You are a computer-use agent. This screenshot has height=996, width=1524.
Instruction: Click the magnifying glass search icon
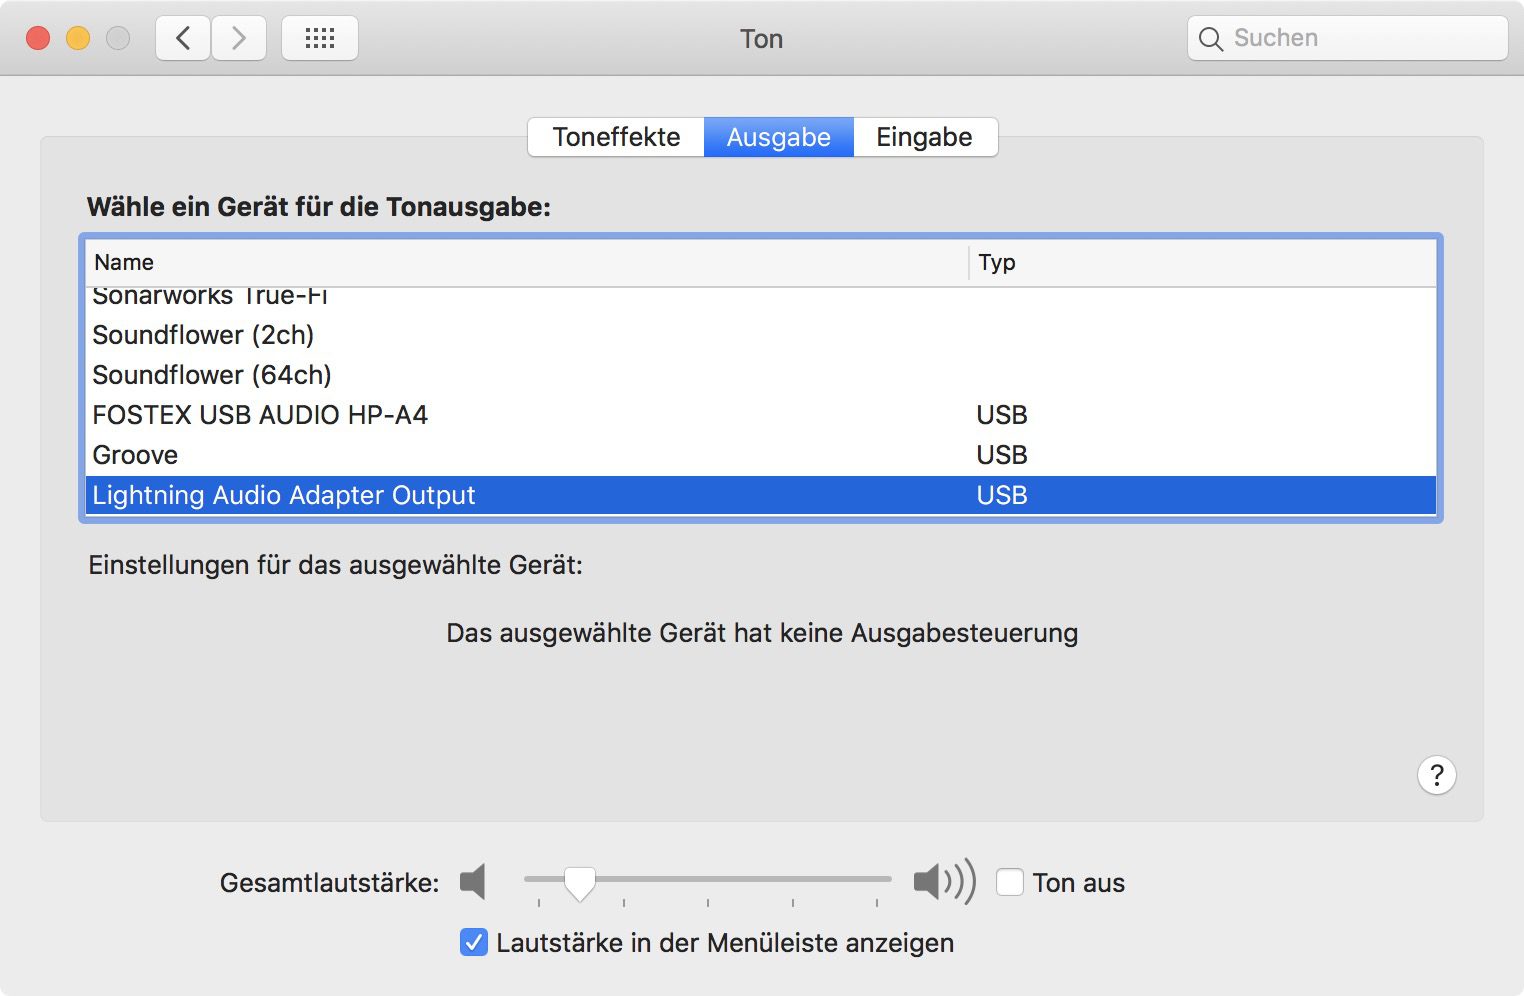tap(1210, 39)
